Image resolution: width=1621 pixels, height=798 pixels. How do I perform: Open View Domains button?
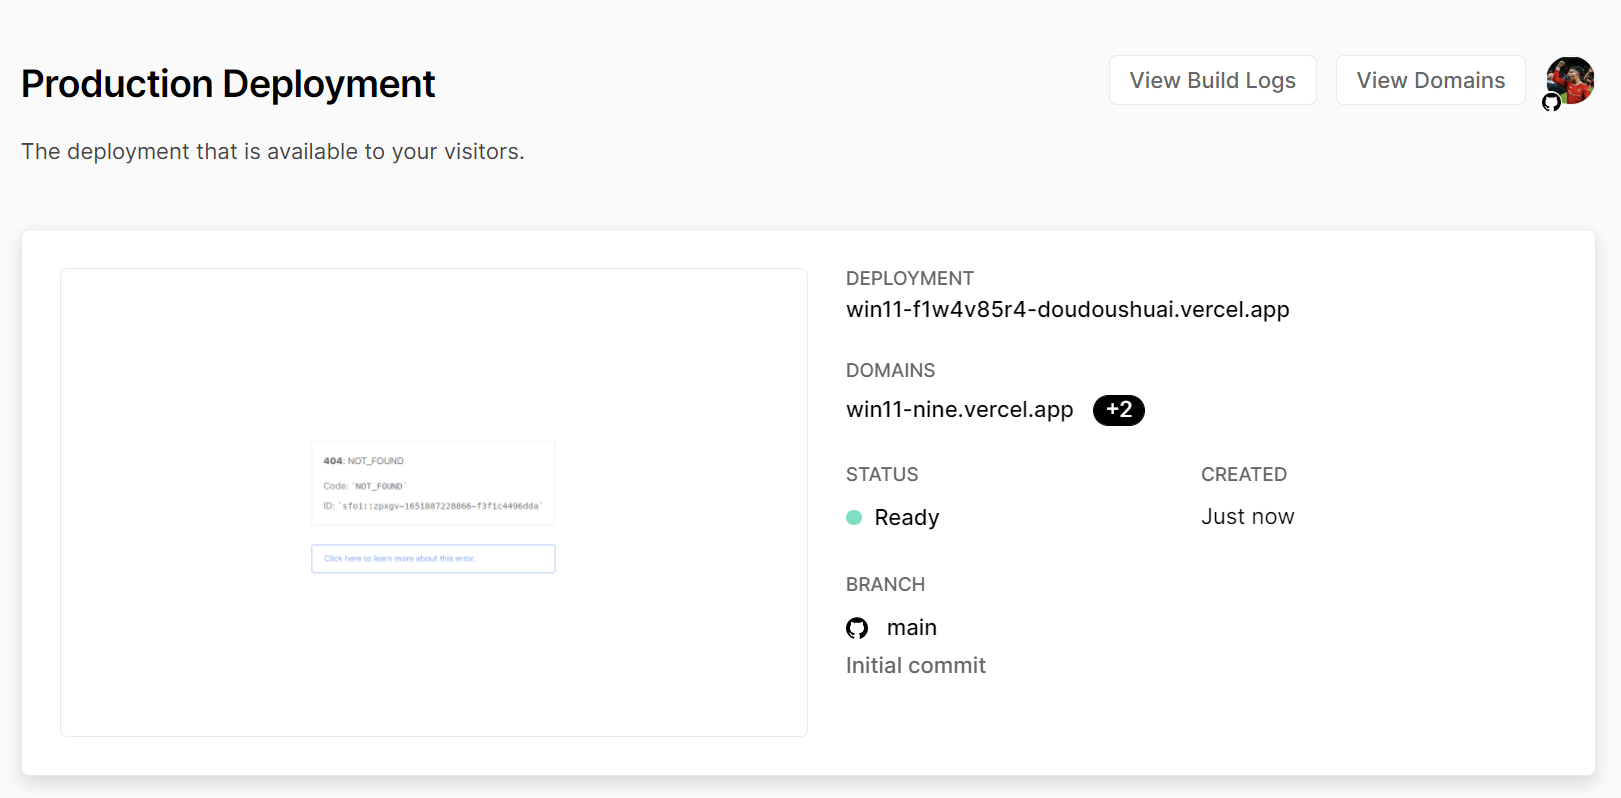[1430, 80]
